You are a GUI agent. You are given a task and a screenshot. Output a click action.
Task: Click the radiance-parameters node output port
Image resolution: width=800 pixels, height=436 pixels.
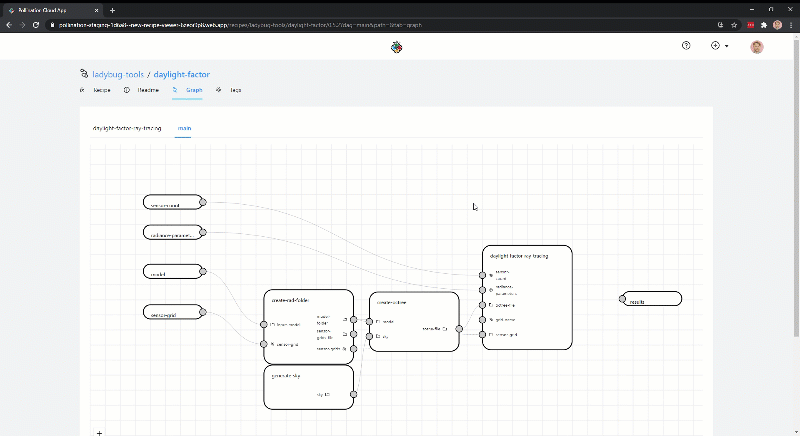[x=203, y=233]
